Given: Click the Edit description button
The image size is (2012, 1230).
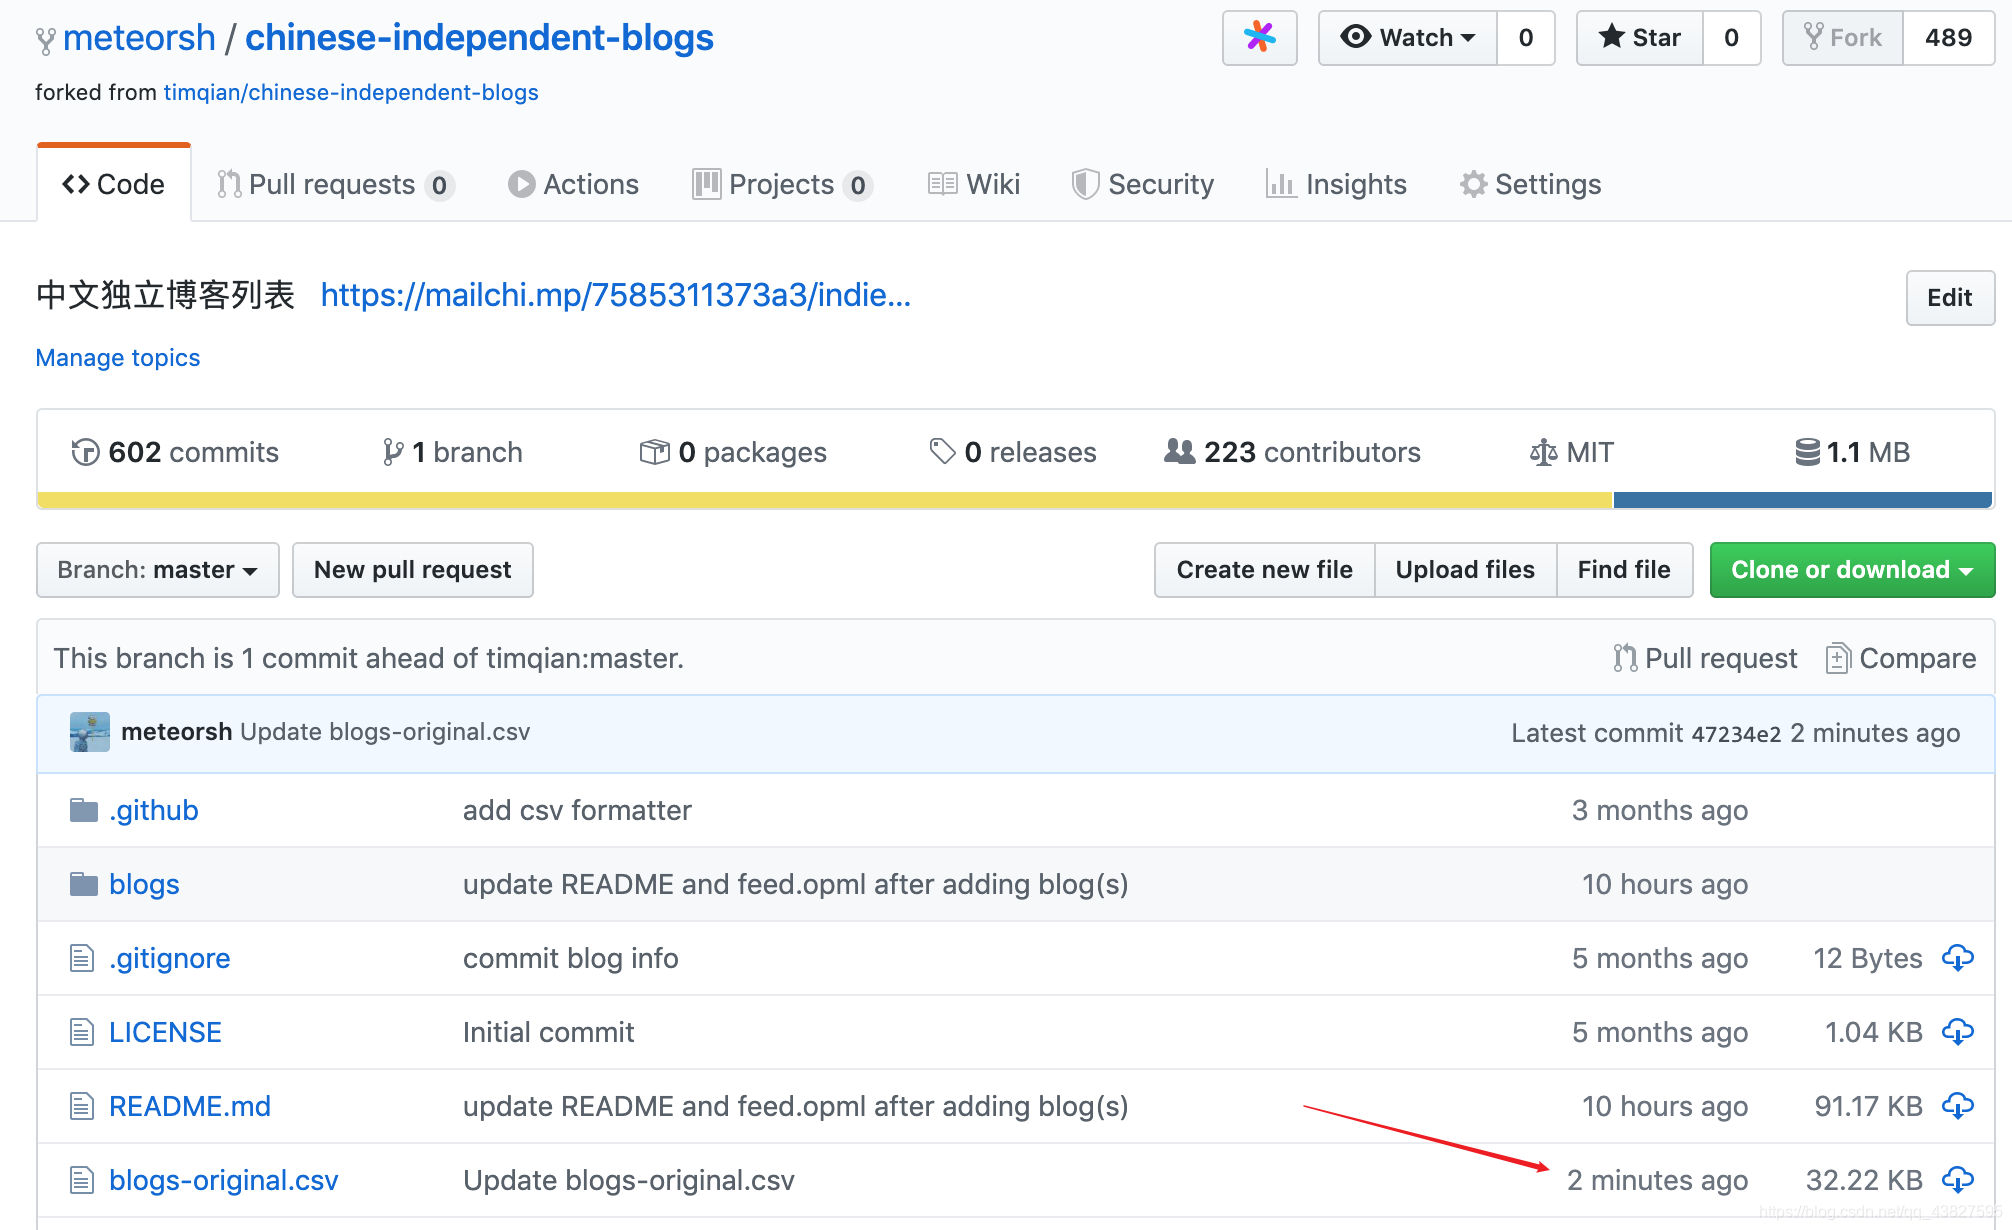Looking at the screenshot, I should click(x=1950, y=298).
